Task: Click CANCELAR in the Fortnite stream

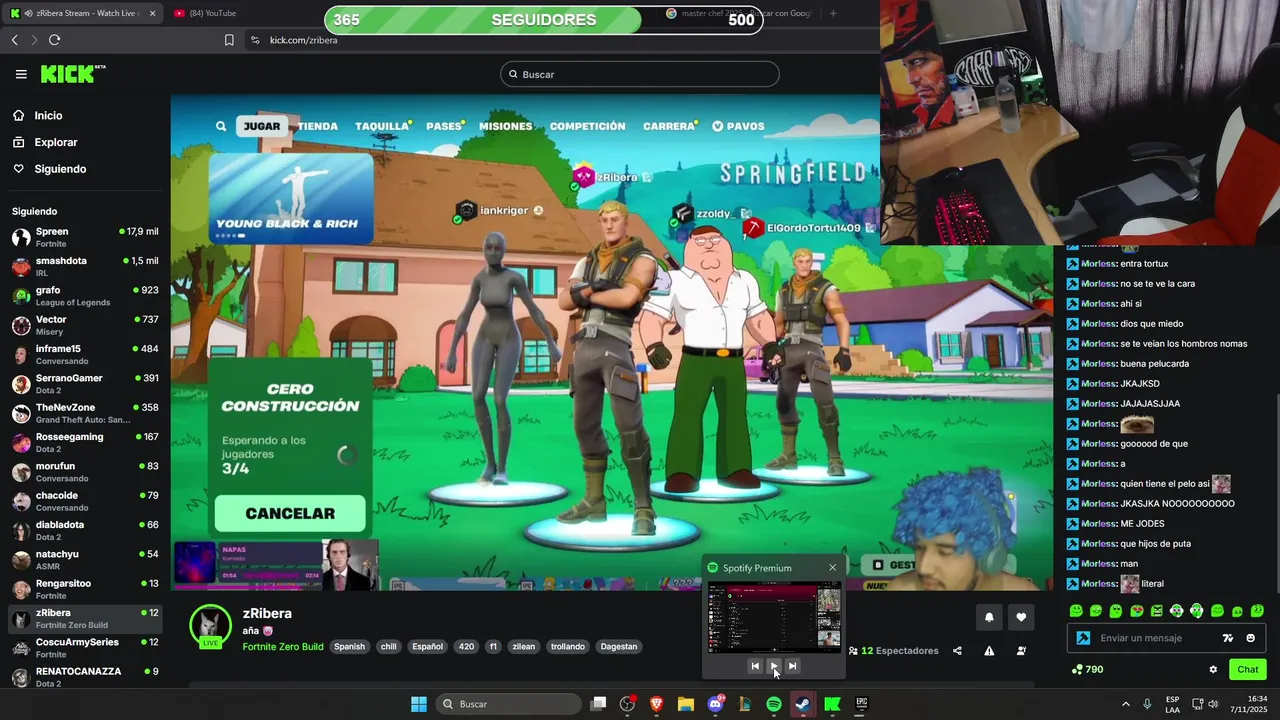Action: click(x=290, y=513)
